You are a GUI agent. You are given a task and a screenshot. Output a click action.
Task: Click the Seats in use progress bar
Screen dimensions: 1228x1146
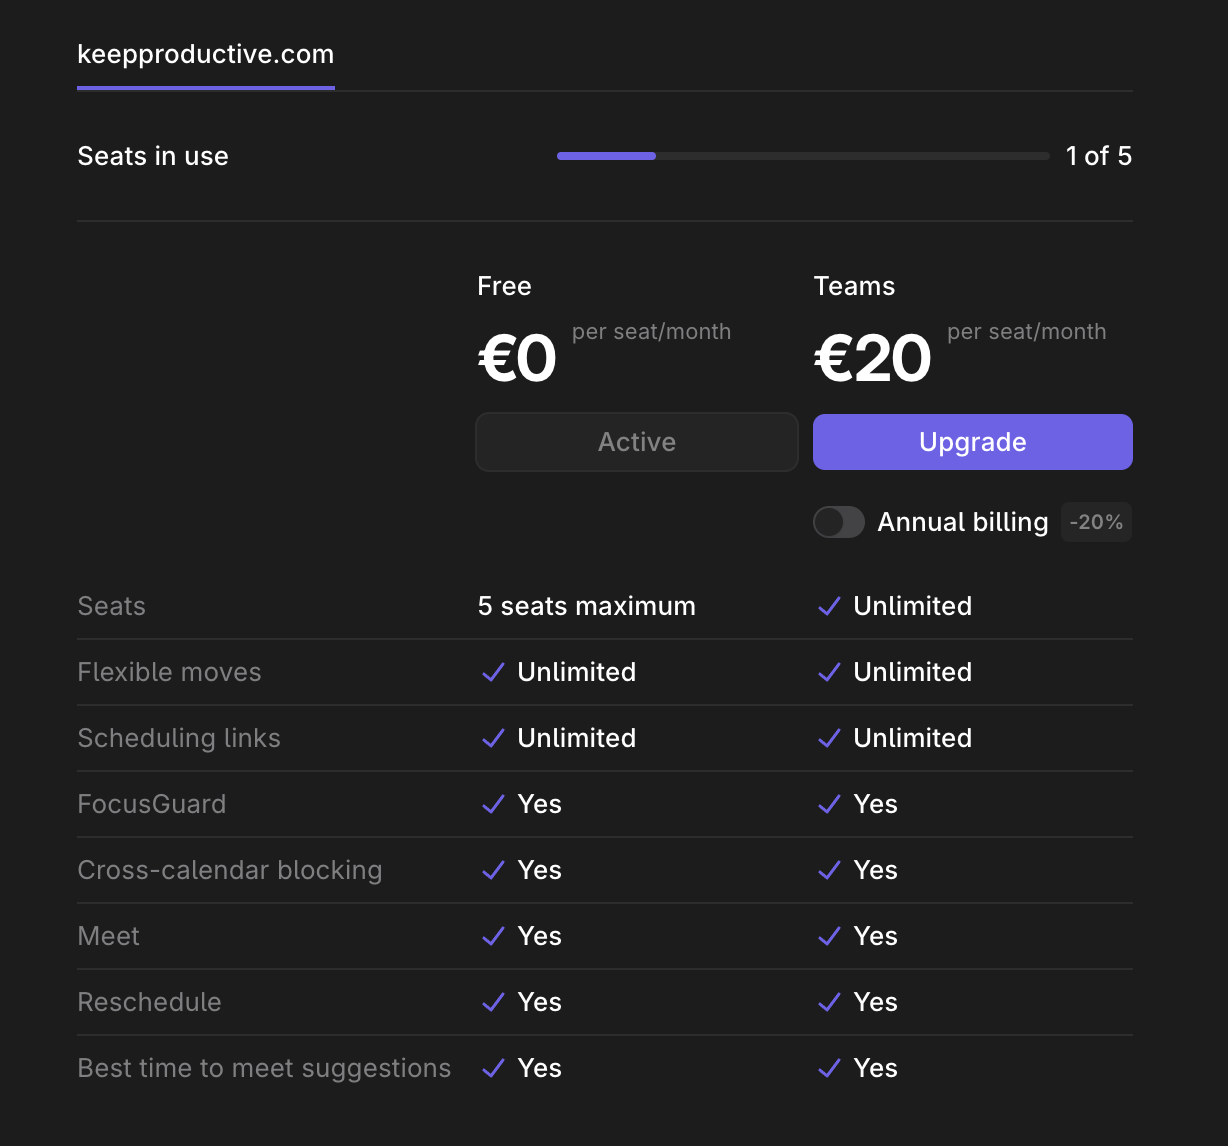(802, 156)
